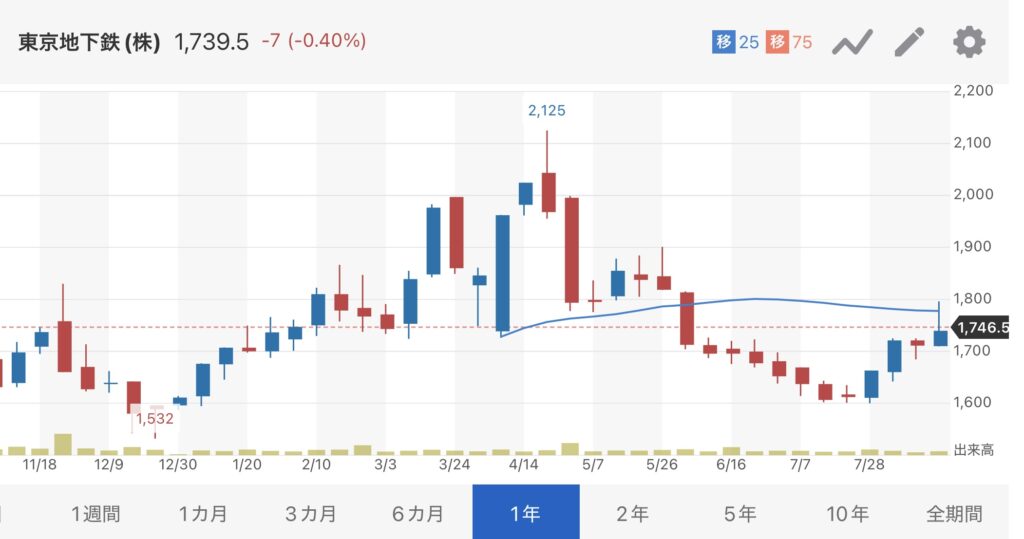This screenshot has height=539, width=1024.
Task: Show the 全期間 full history range
Action: [955, 514]
